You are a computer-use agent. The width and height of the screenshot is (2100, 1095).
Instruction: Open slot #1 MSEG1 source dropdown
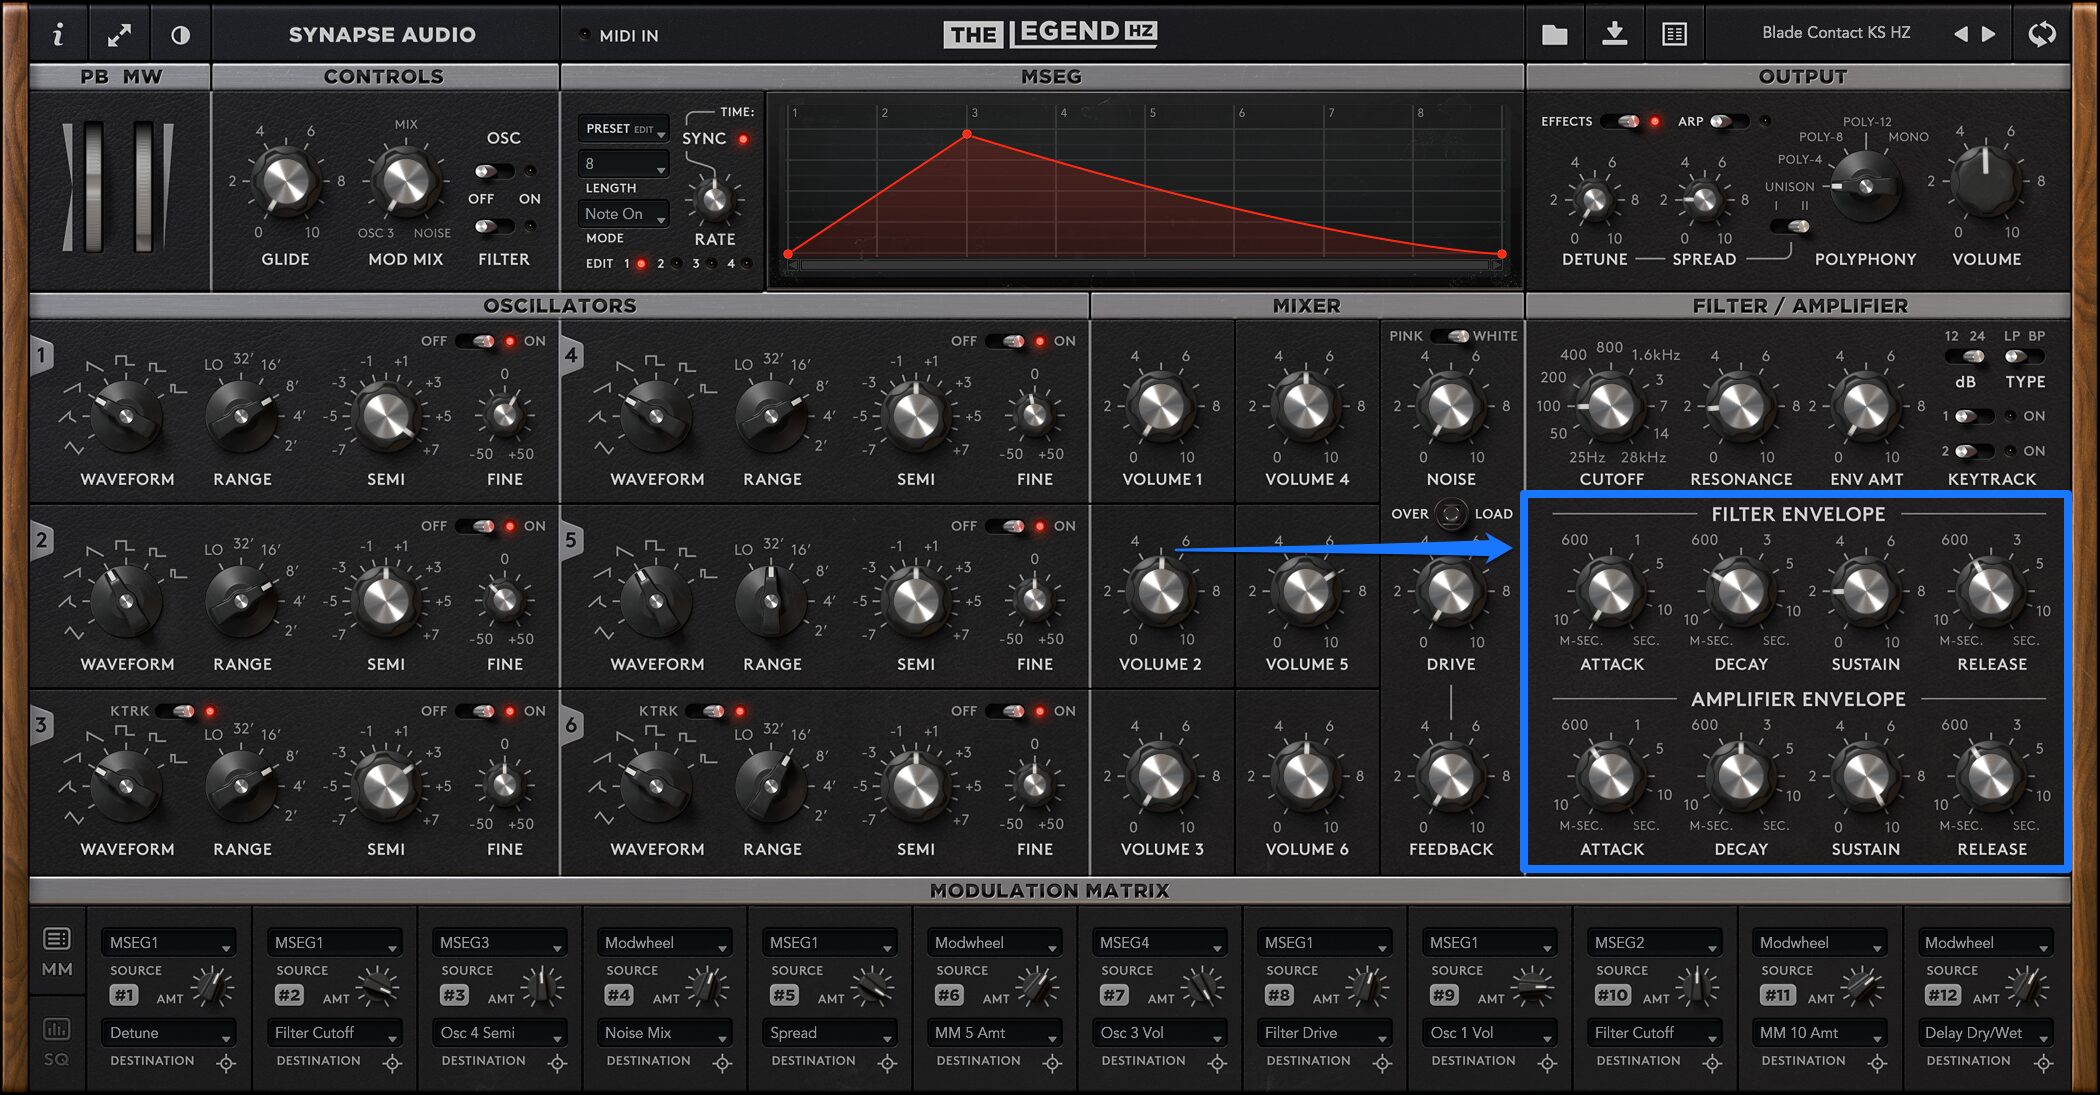pos(168,943)
